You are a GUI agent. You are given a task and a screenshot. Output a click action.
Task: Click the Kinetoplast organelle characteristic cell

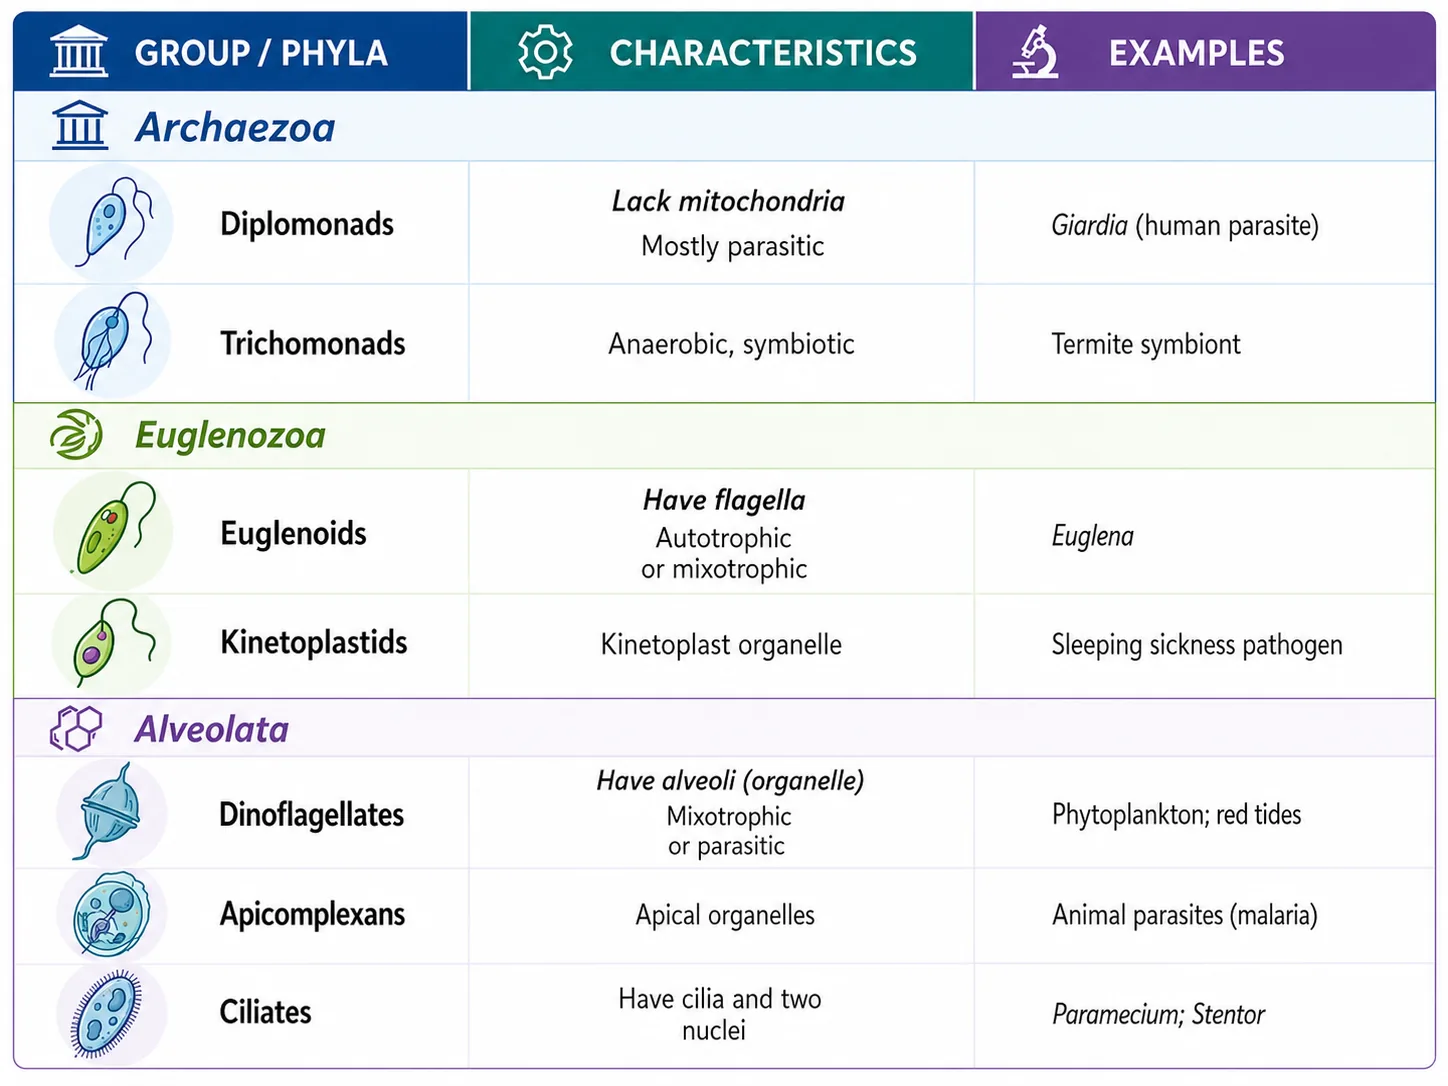pos(721,645)
